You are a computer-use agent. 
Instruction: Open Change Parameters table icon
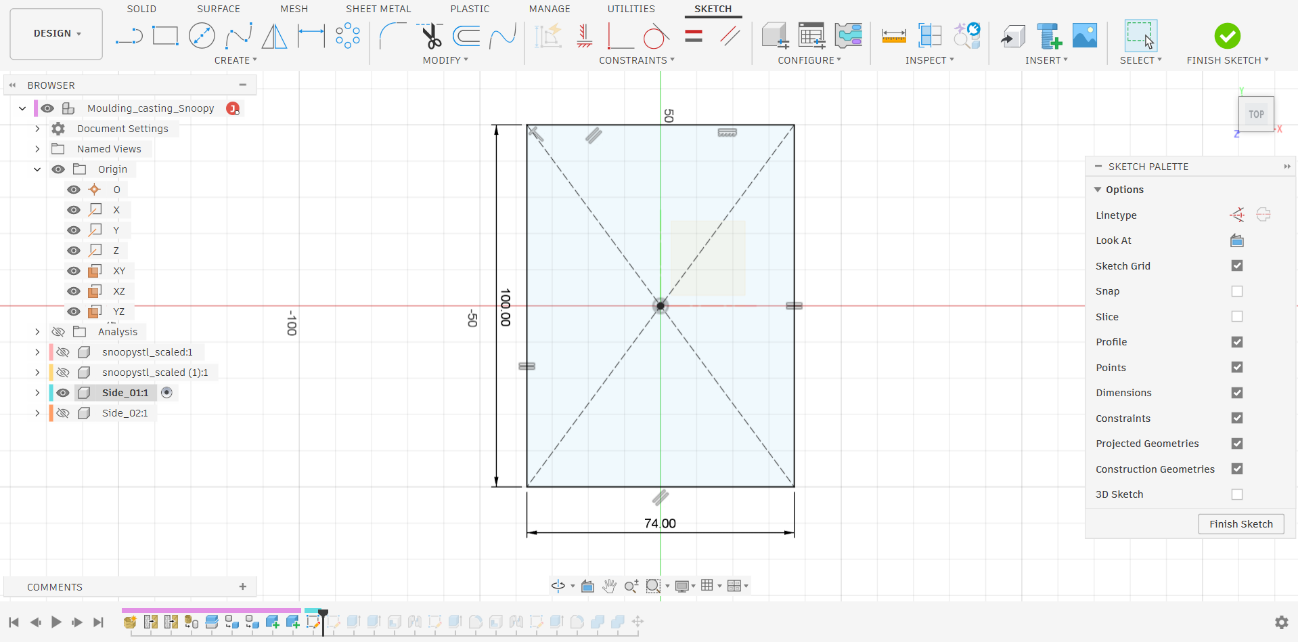[812, 37]
